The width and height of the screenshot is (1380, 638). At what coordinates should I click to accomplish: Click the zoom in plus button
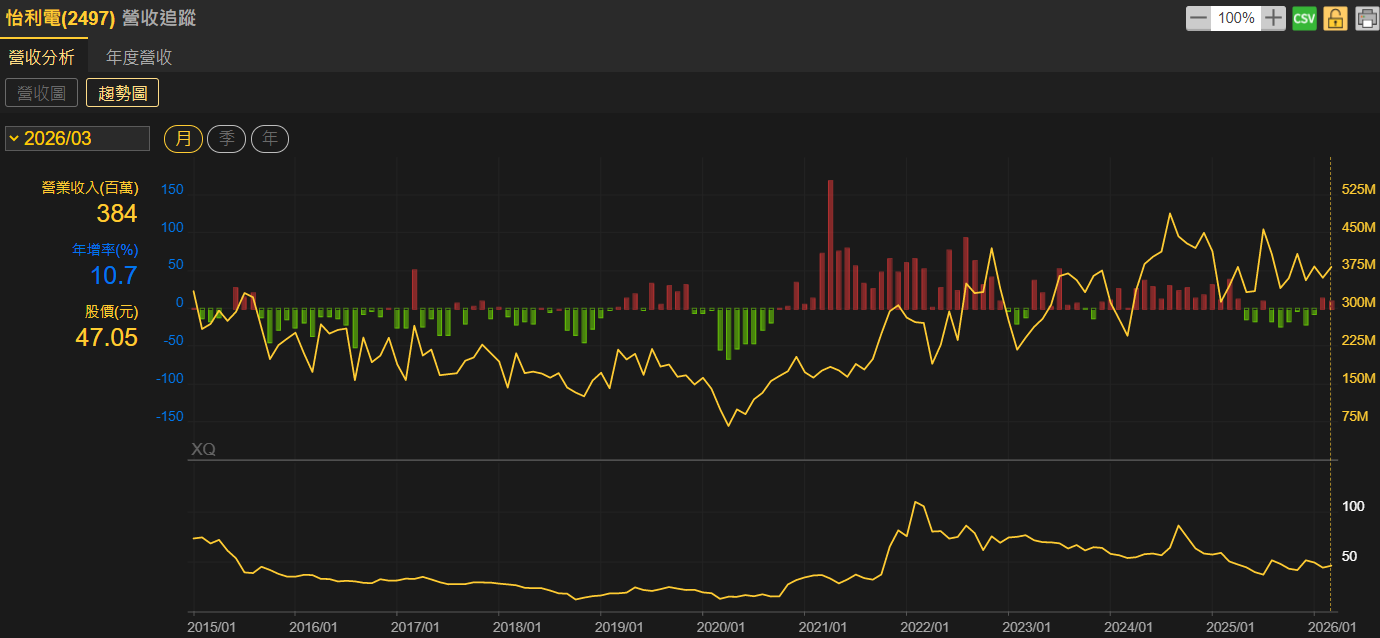point(1273,18)
